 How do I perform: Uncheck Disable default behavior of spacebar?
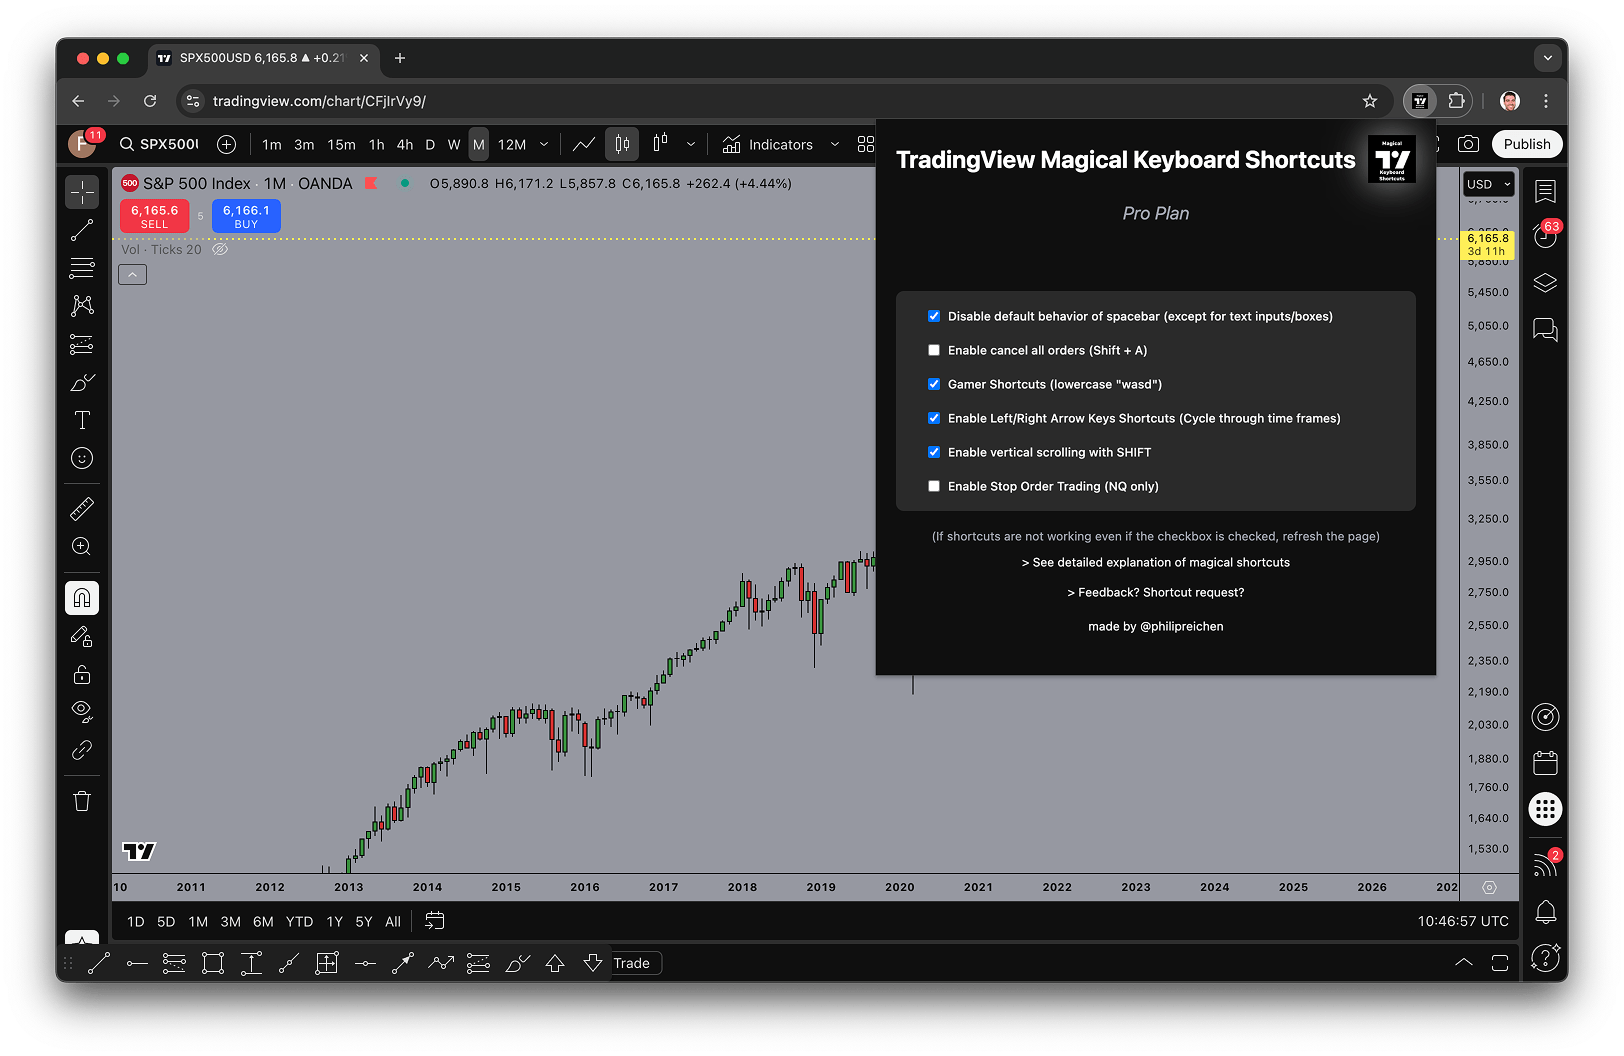click(934, 316)
